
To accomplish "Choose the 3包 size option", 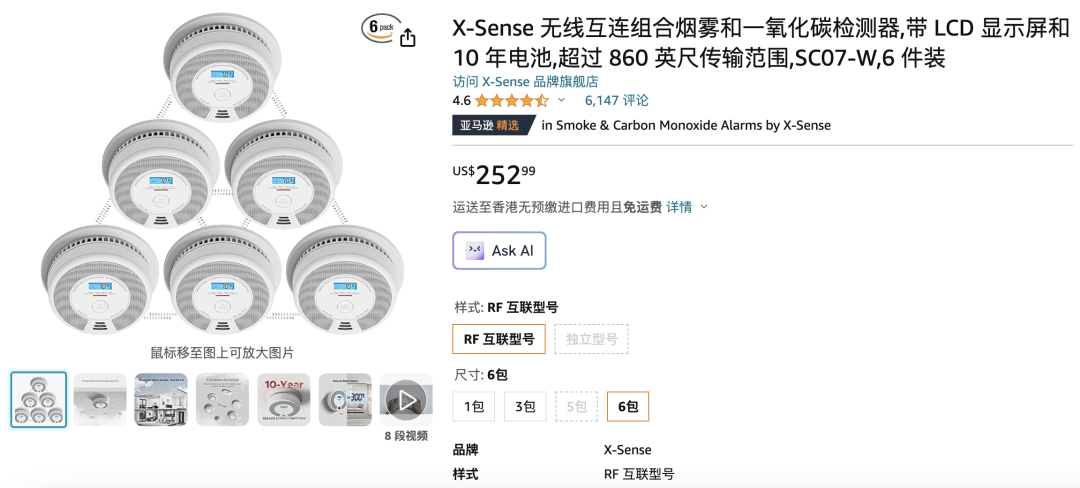I will coord(524,406).
